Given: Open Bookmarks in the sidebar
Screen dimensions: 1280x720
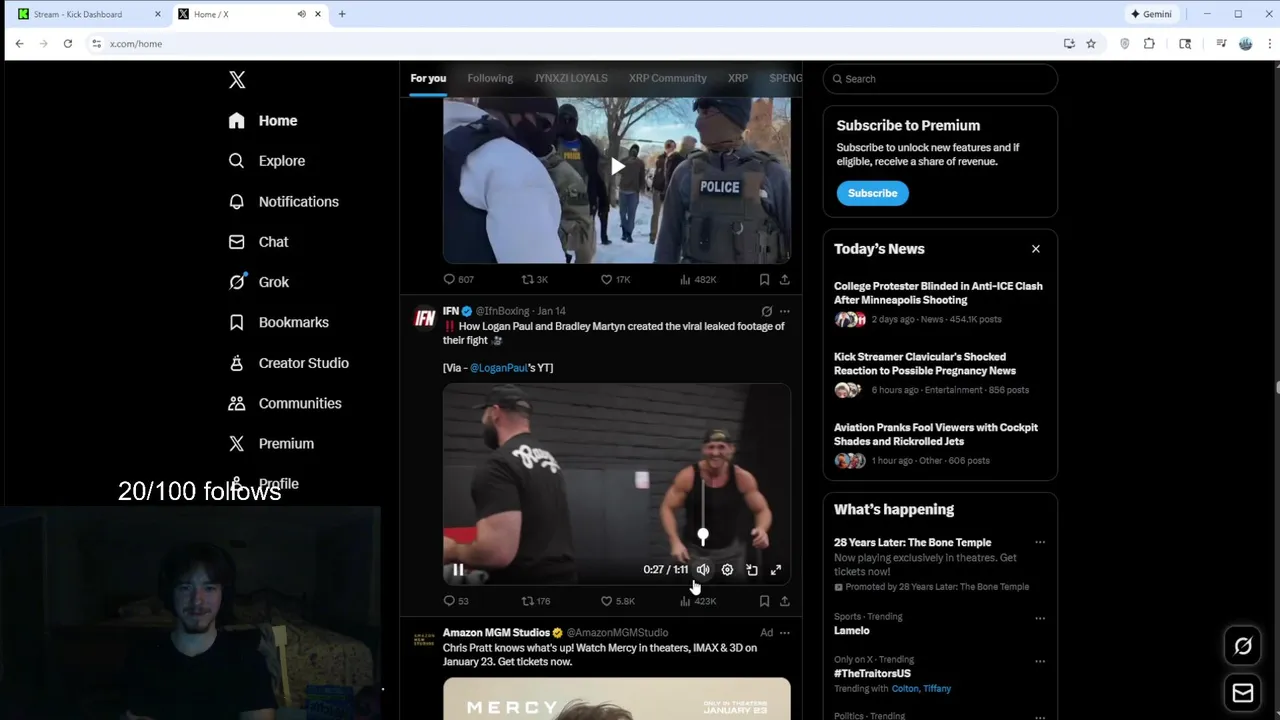Looking at the screenshot, I should (x=278, y=323).
